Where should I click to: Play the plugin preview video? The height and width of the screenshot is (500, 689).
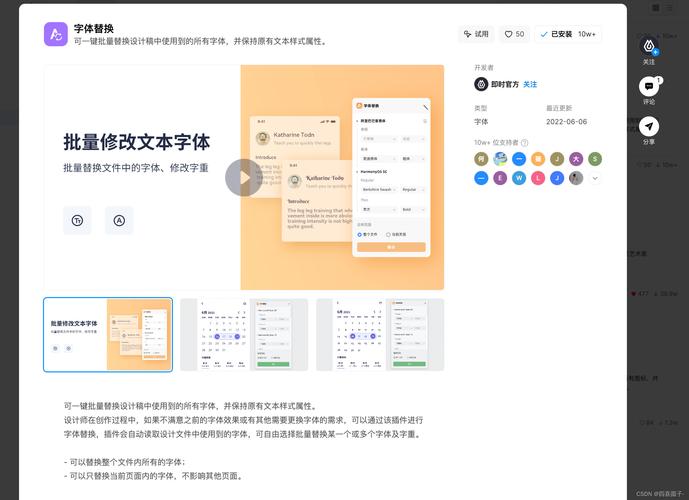[244, 178]
